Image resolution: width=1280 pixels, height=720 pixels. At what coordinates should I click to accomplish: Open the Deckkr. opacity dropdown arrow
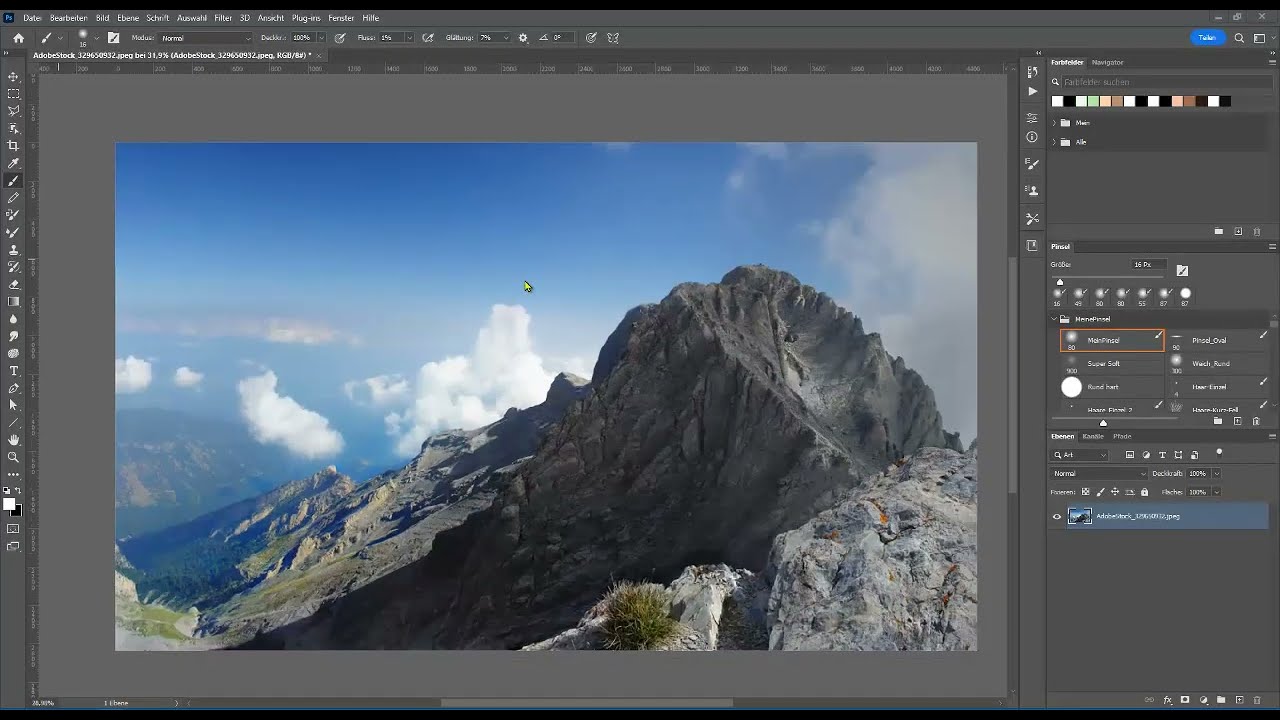pyautogui.click(x=321, y=38)
